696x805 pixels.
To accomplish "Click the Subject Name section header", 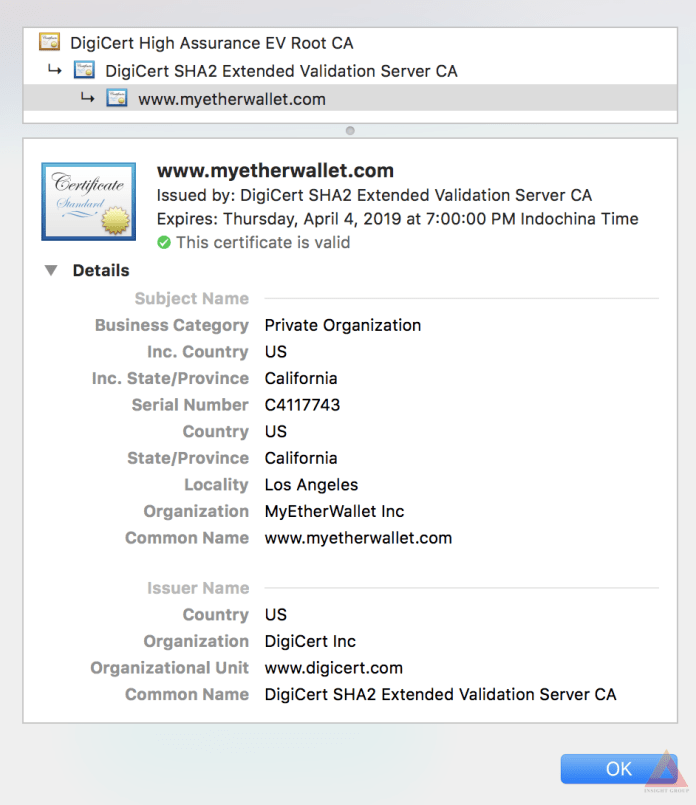I will click(191, 298).
